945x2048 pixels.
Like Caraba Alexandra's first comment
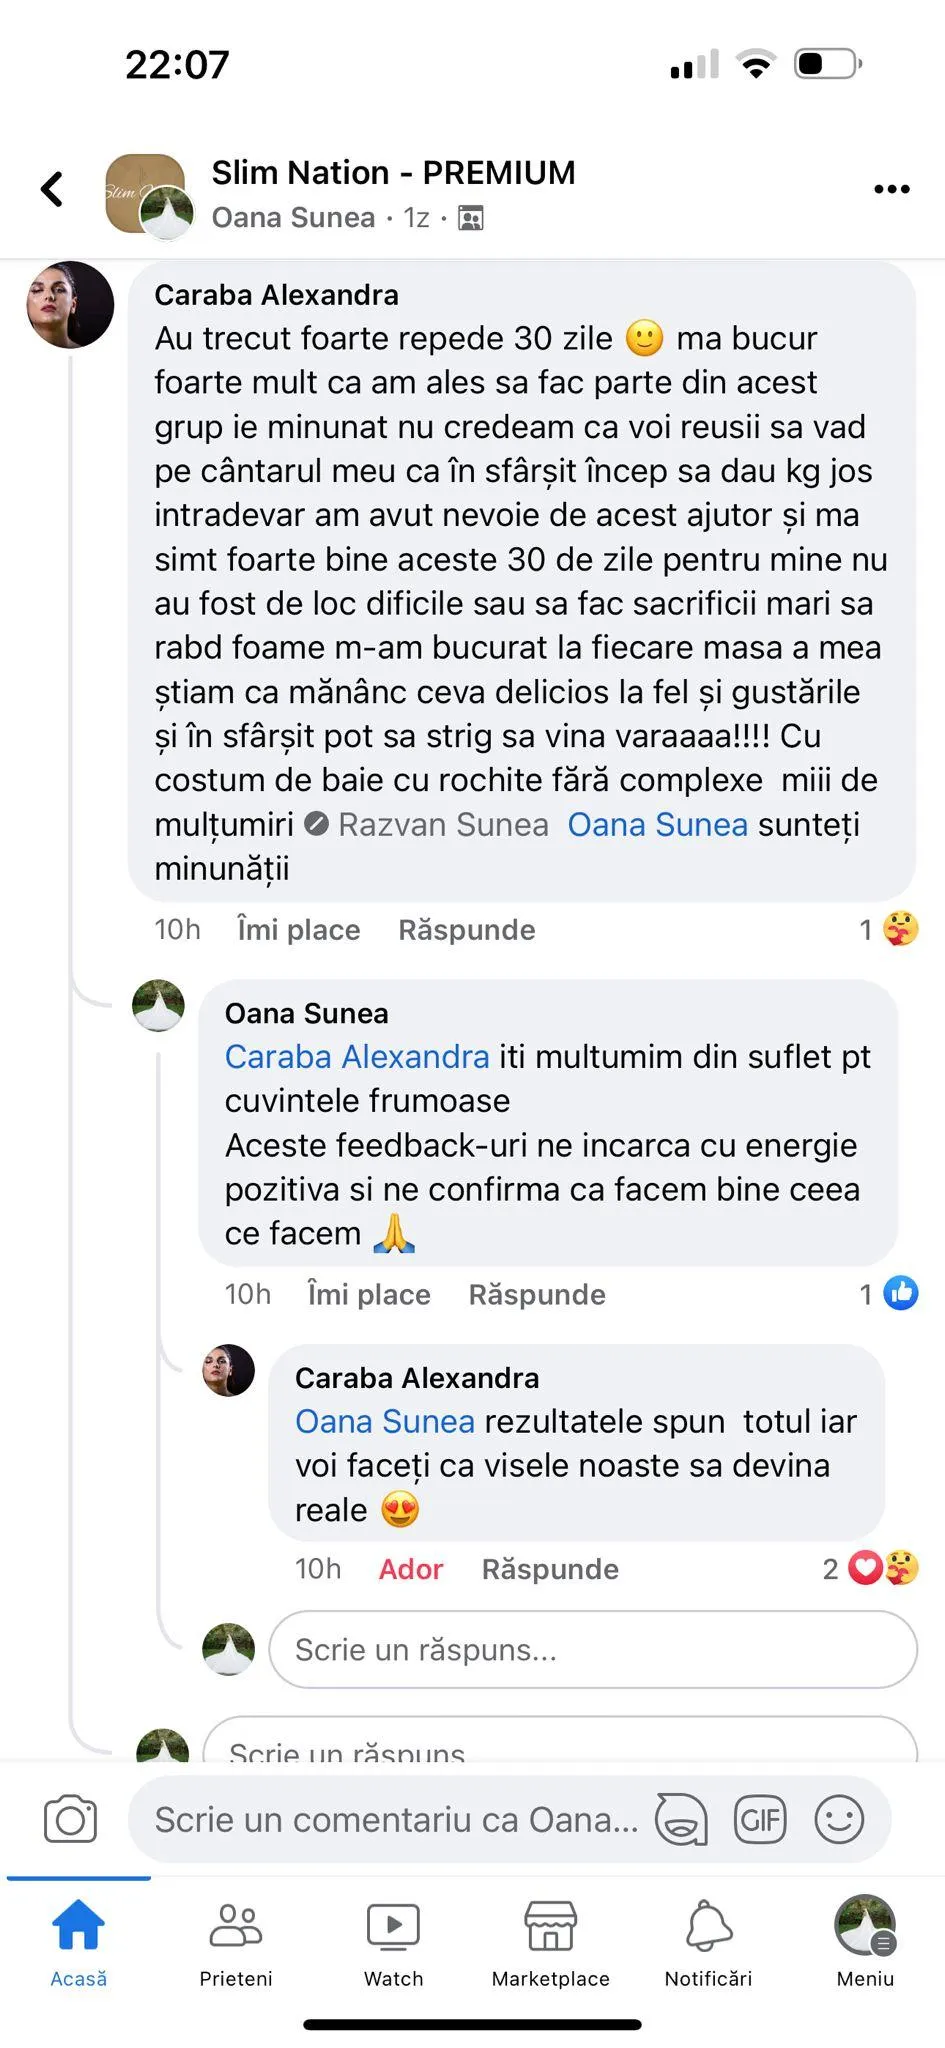(x=298, y=929)
